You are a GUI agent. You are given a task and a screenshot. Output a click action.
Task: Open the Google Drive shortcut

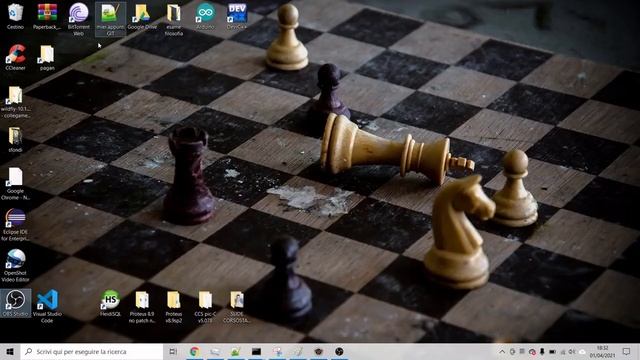(142, 16)
